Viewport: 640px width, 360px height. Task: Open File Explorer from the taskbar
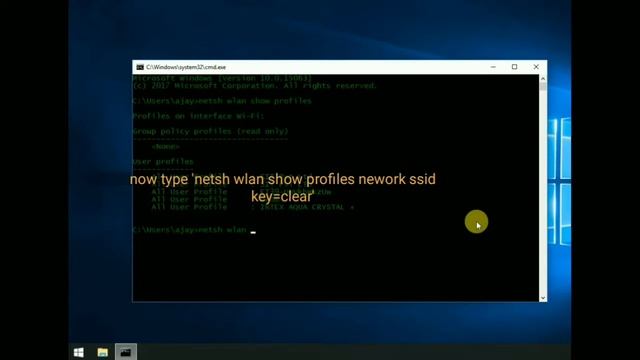click(x=102, y=352)
